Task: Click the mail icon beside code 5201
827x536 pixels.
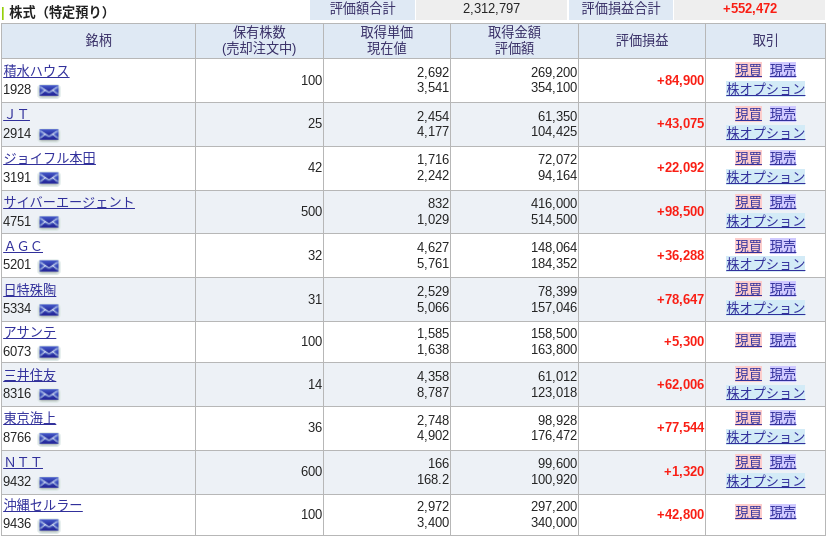Action: [x=49, y=265]
